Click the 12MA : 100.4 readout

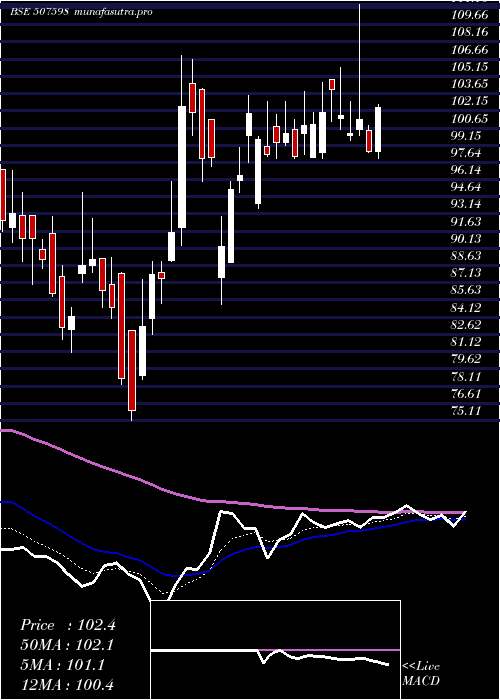coord(67,684)
